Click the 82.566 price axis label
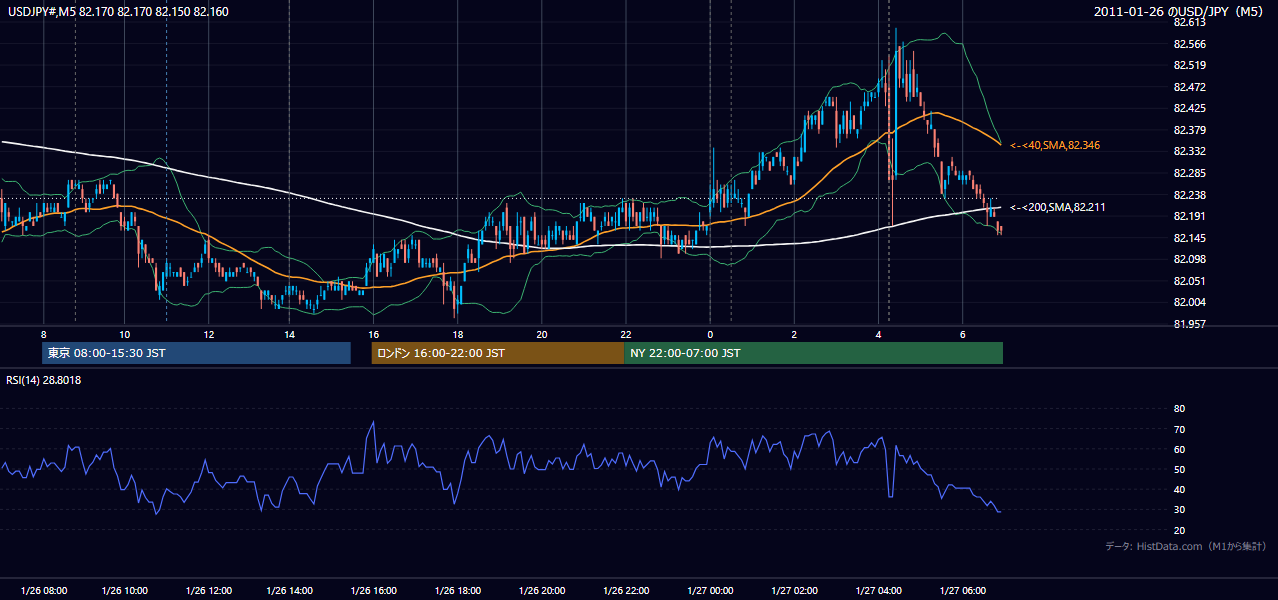 point(1189,44)
